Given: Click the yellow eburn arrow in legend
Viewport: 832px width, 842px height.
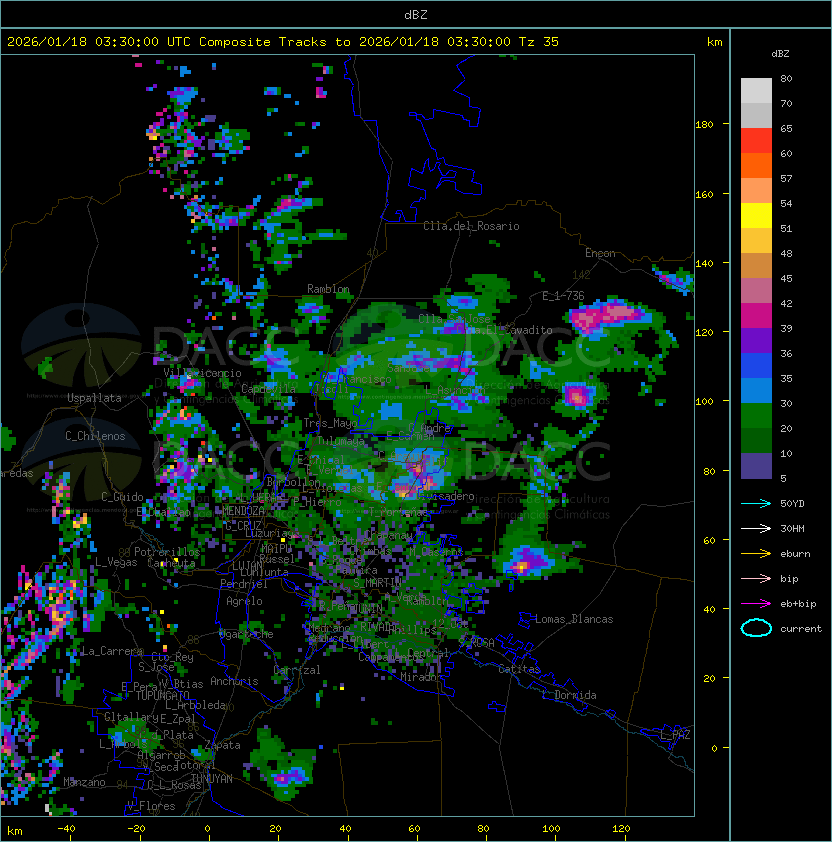Looking at the screenshot, I should click(756, 554).
